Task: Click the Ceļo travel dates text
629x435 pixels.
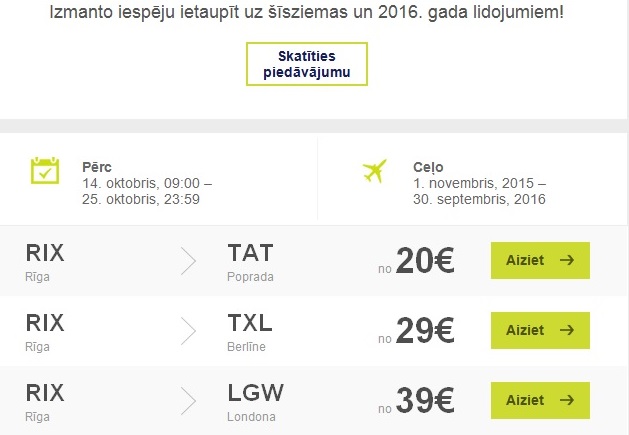Action: (480, 183)
